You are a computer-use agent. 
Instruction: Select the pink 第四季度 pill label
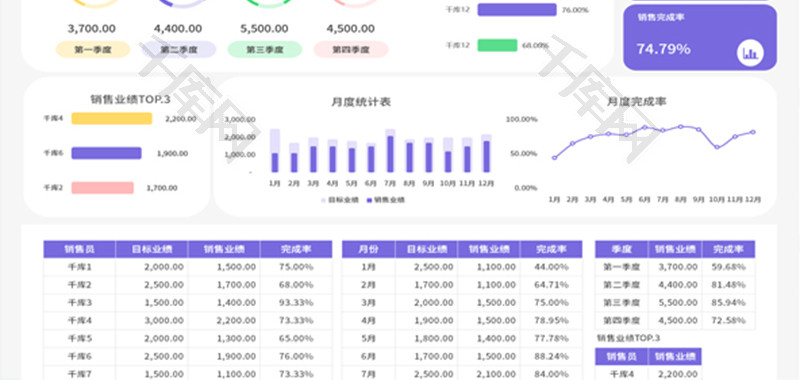click(x=351, y=49)
